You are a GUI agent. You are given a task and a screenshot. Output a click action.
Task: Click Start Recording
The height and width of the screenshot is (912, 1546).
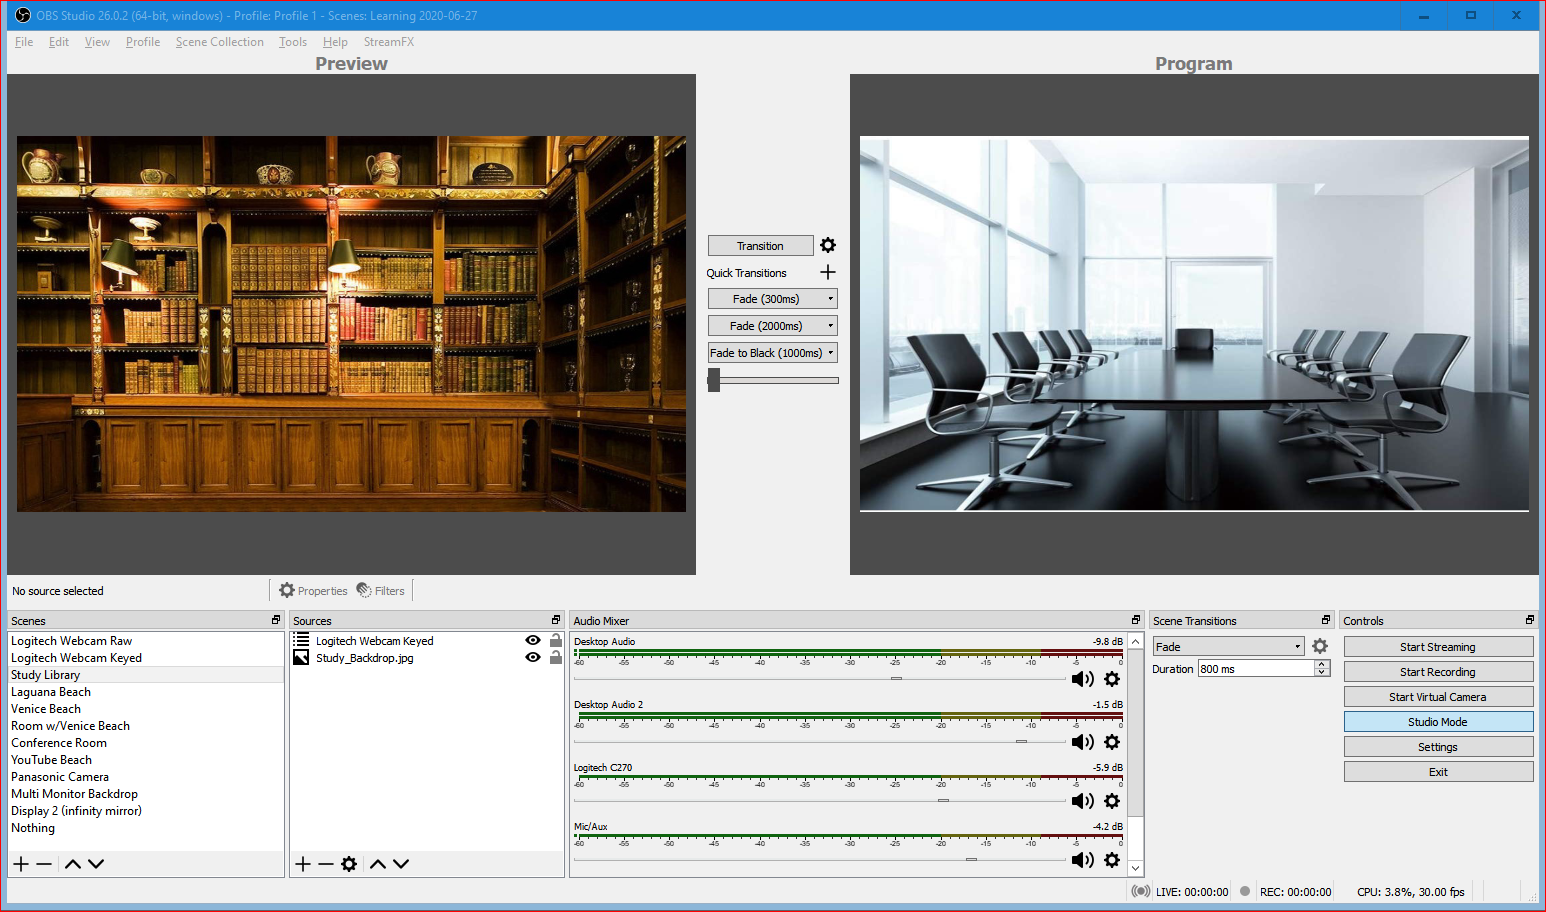point(1437,671)
